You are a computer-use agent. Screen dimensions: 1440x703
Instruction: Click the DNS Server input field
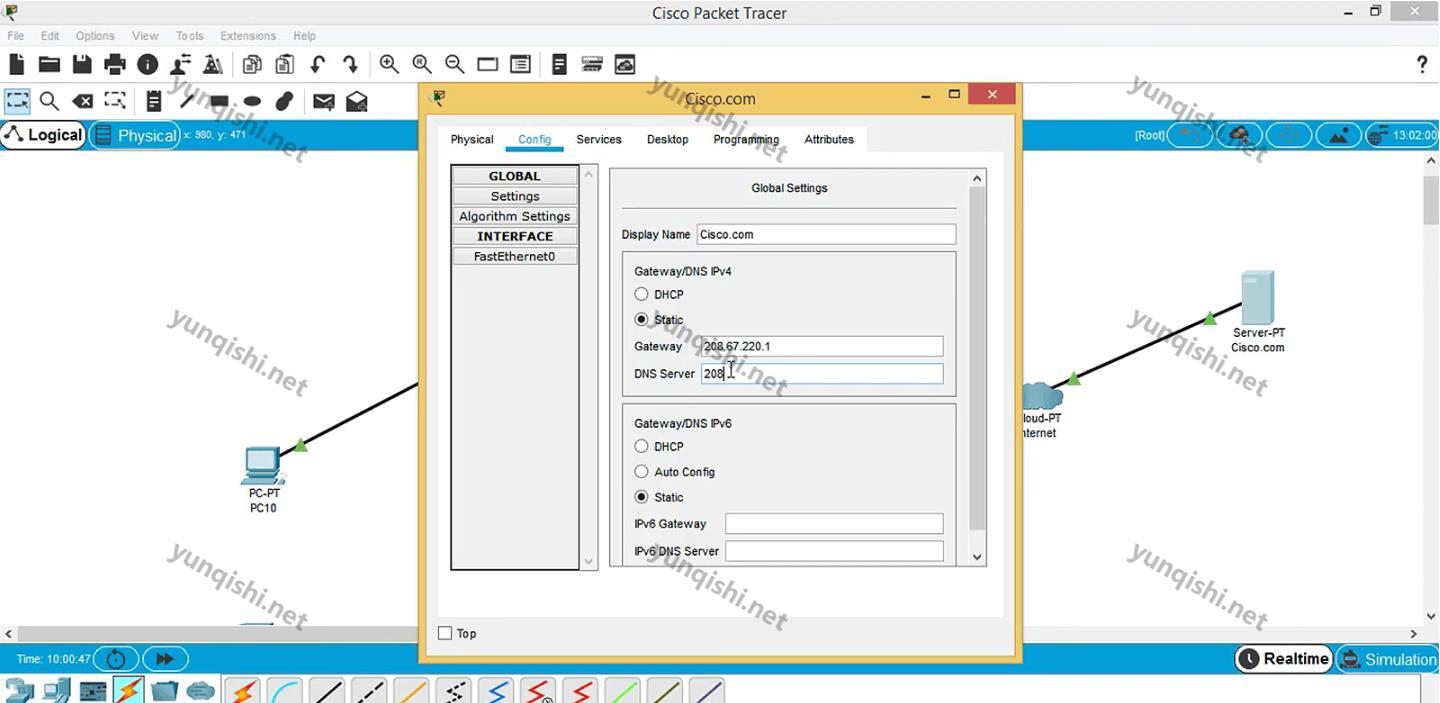click(822, 373)
